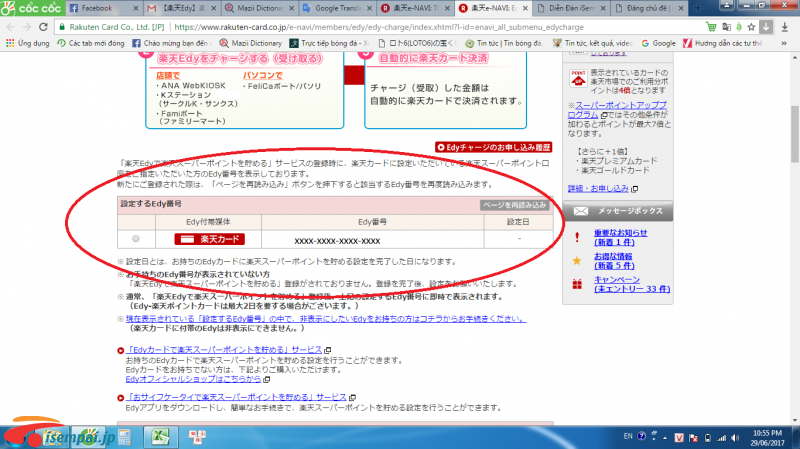This screenshot has width=800, height=449.
Task: Click the network signal tray icon
Action: [721, 438]
